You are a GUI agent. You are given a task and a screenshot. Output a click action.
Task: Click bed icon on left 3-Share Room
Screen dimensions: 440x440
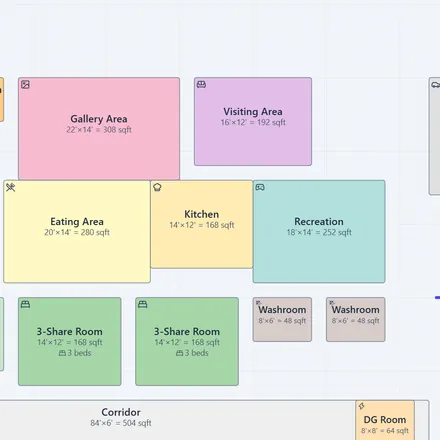pyautogui.click(x=25, y=304)
